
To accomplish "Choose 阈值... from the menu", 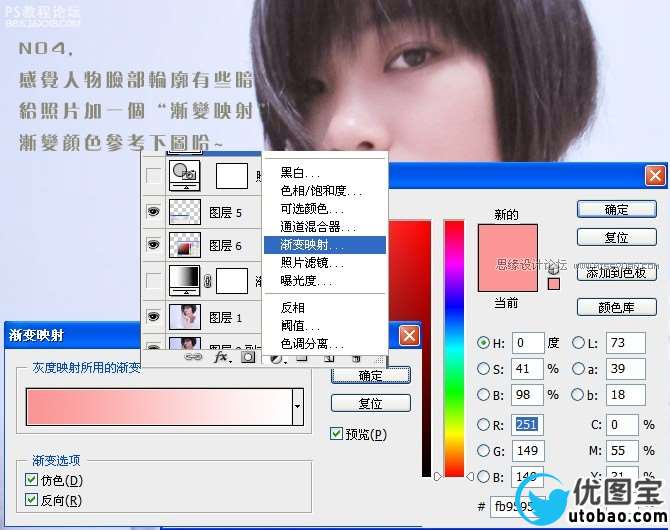I will (x=325, y=326).
